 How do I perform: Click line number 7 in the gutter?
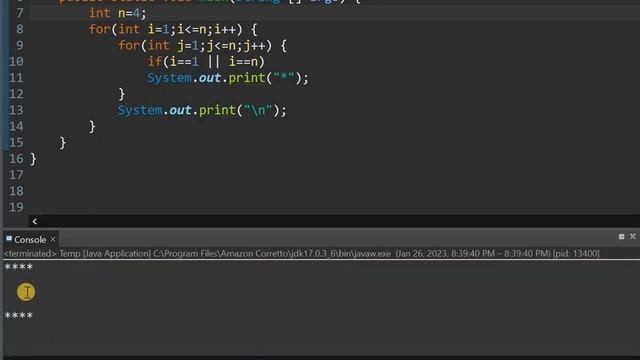(20, 13)
